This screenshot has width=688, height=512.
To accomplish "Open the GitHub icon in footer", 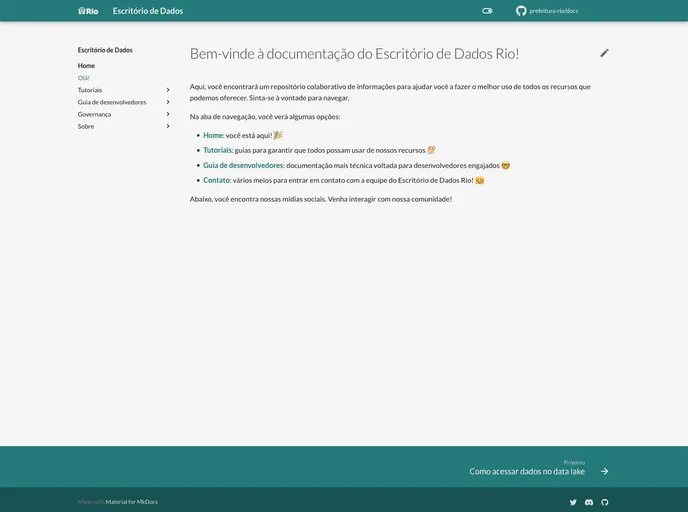I will (x=605, y=502).
